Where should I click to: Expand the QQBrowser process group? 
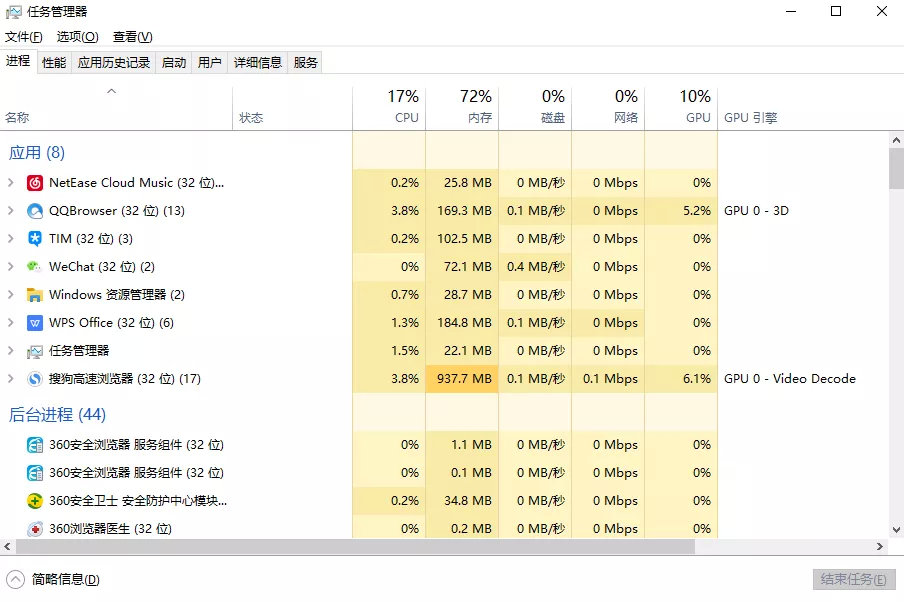(x=10, y=211)
